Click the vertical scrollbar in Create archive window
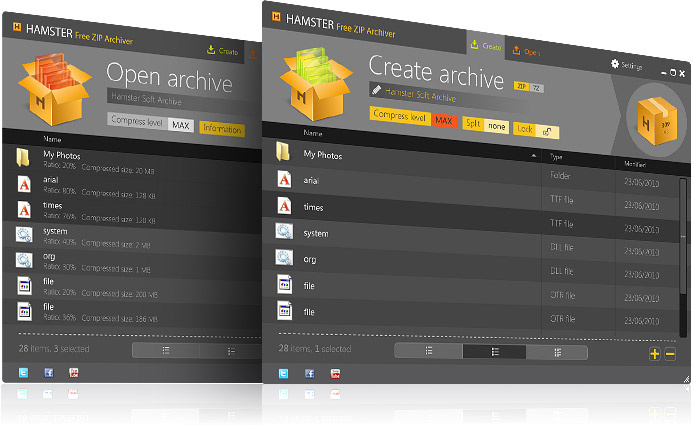This screenshot has width=694, height=425. (683, 235)
